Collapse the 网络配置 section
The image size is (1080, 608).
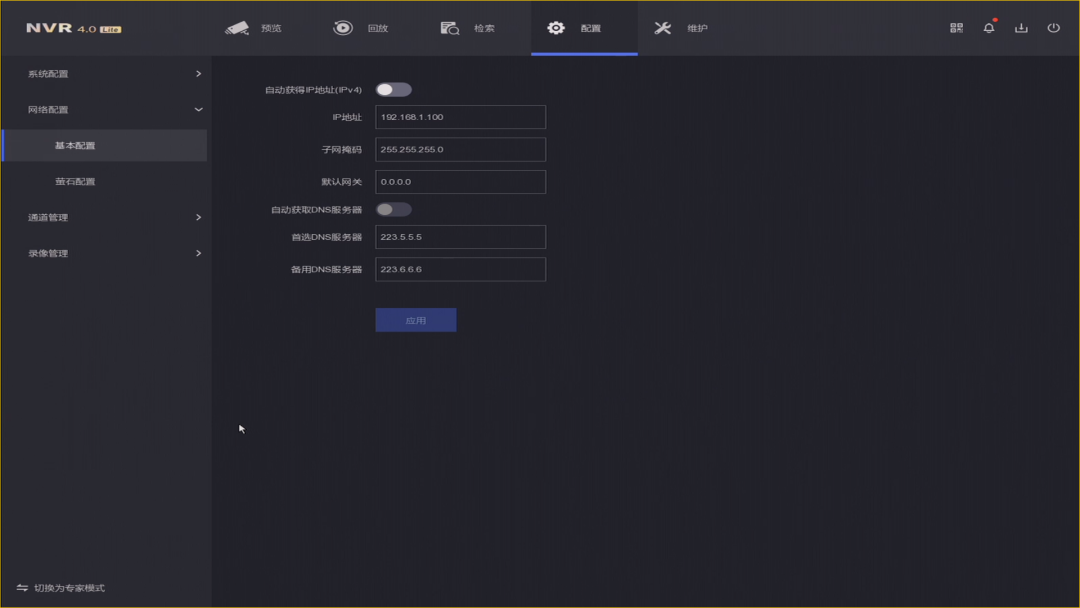105,109
